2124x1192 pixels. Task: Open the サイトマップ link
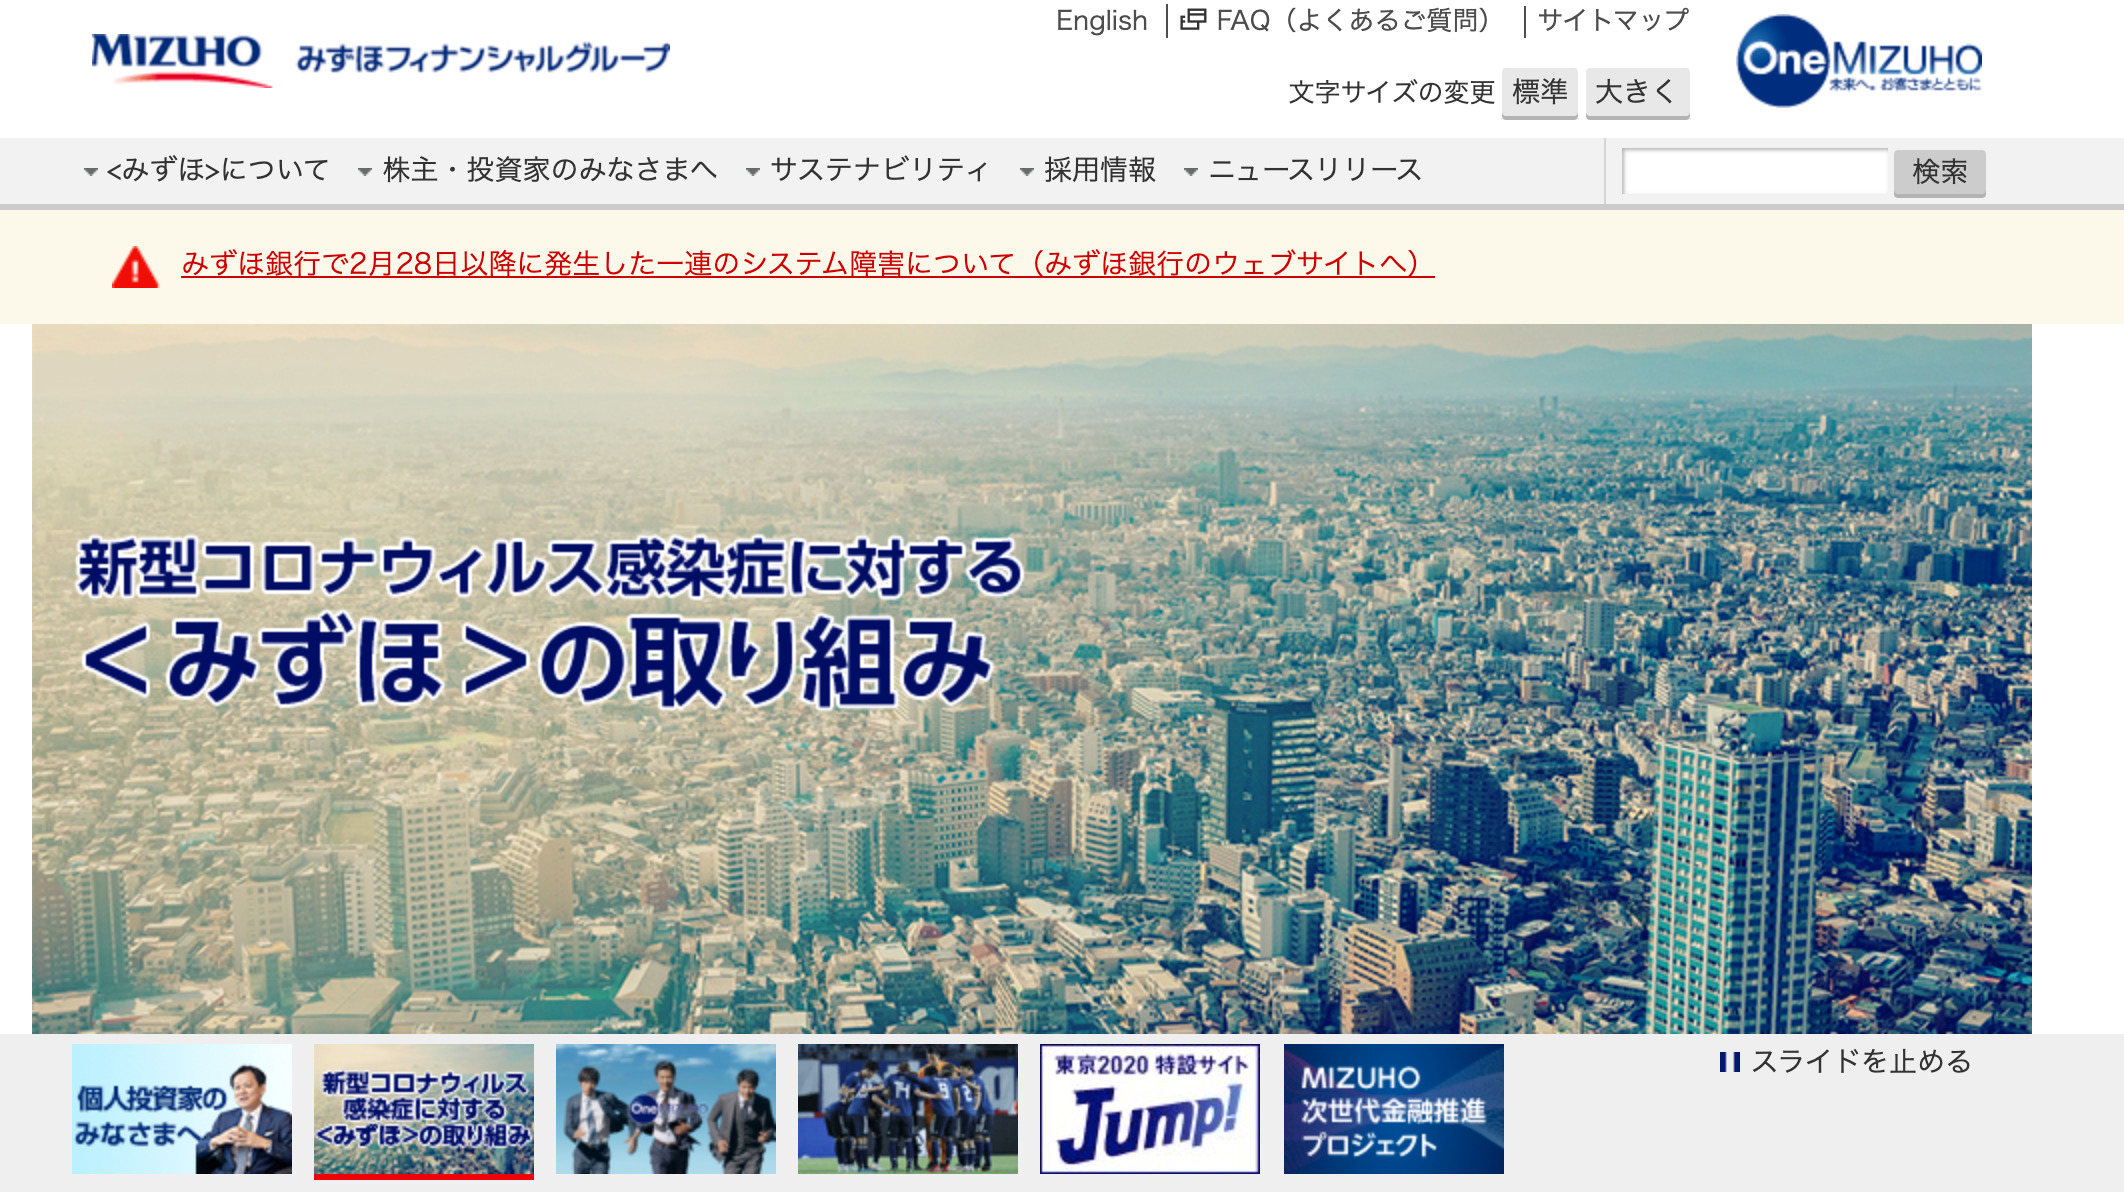(x=1613, y=20)
